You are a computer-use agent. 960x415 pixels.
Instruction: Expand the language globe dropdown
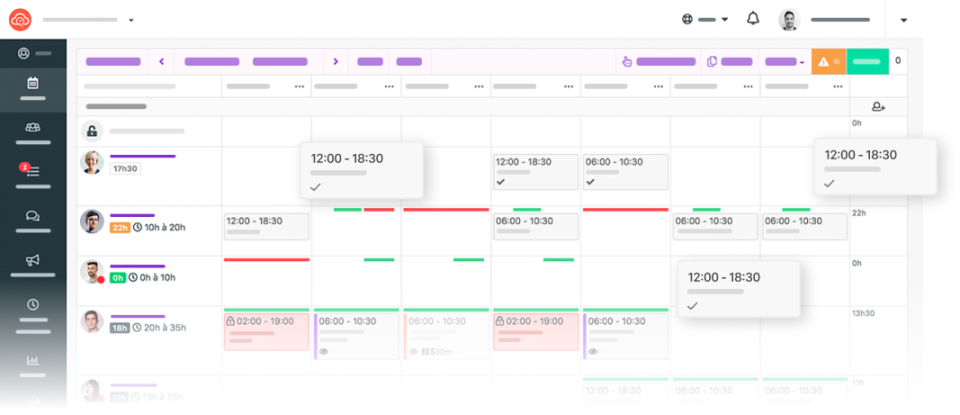(x=705, y=19)
